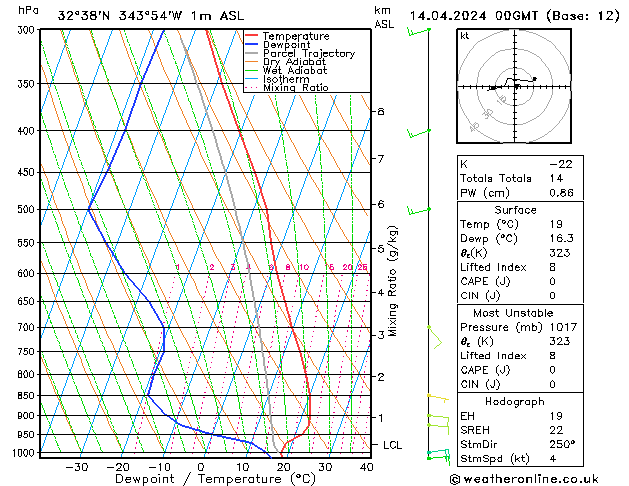
Task: Click the Hodograph section heading
Action: [515, 401]
